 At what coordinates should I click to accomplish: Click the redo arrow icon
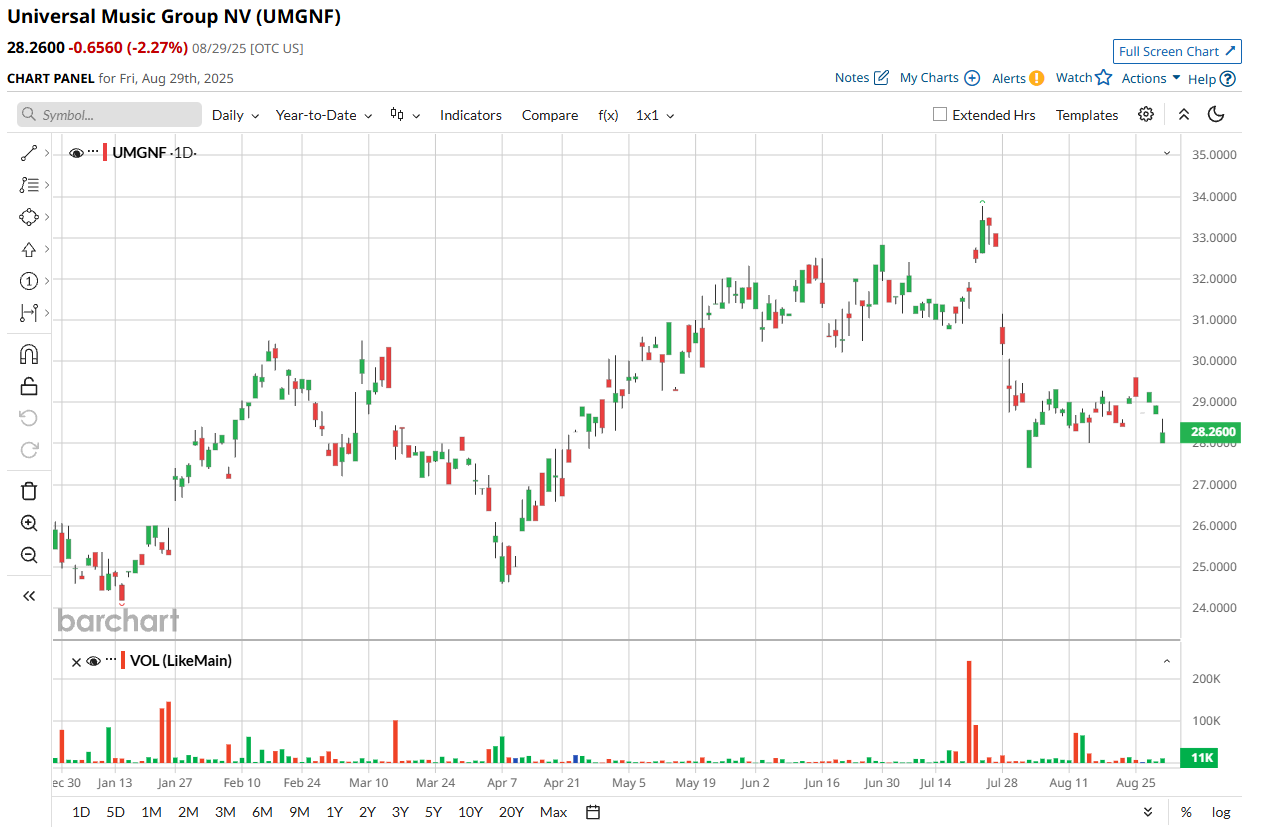coord(29,450)
